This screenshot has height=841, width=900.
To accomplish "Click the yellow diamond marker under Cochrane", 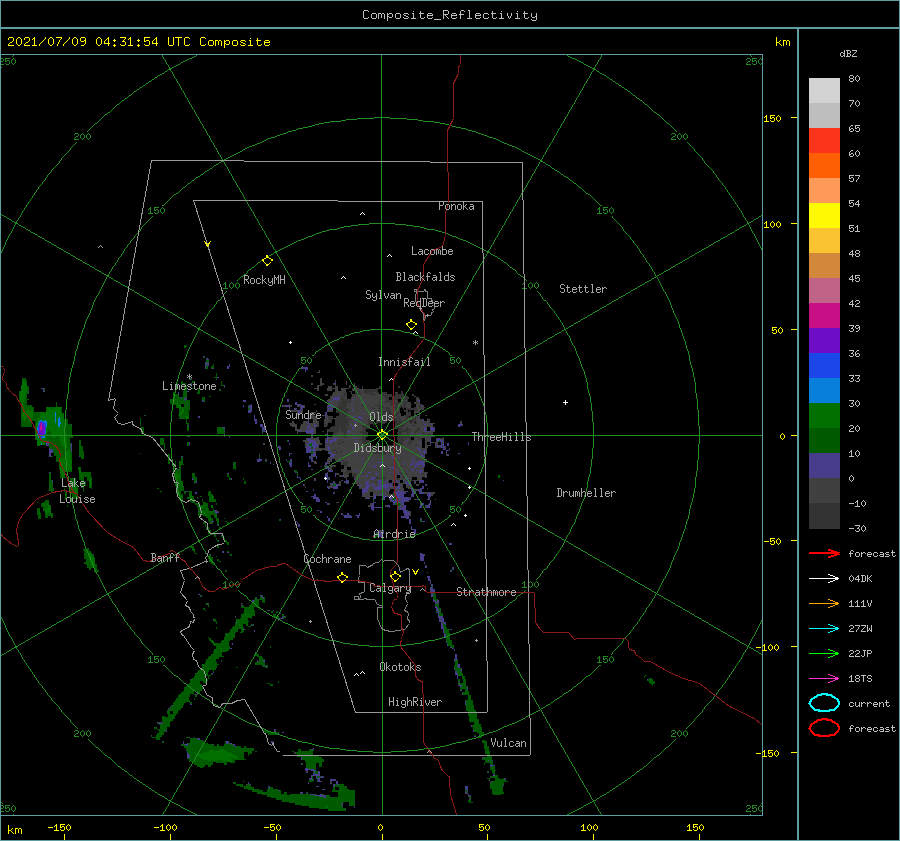I will coord(343,577).
